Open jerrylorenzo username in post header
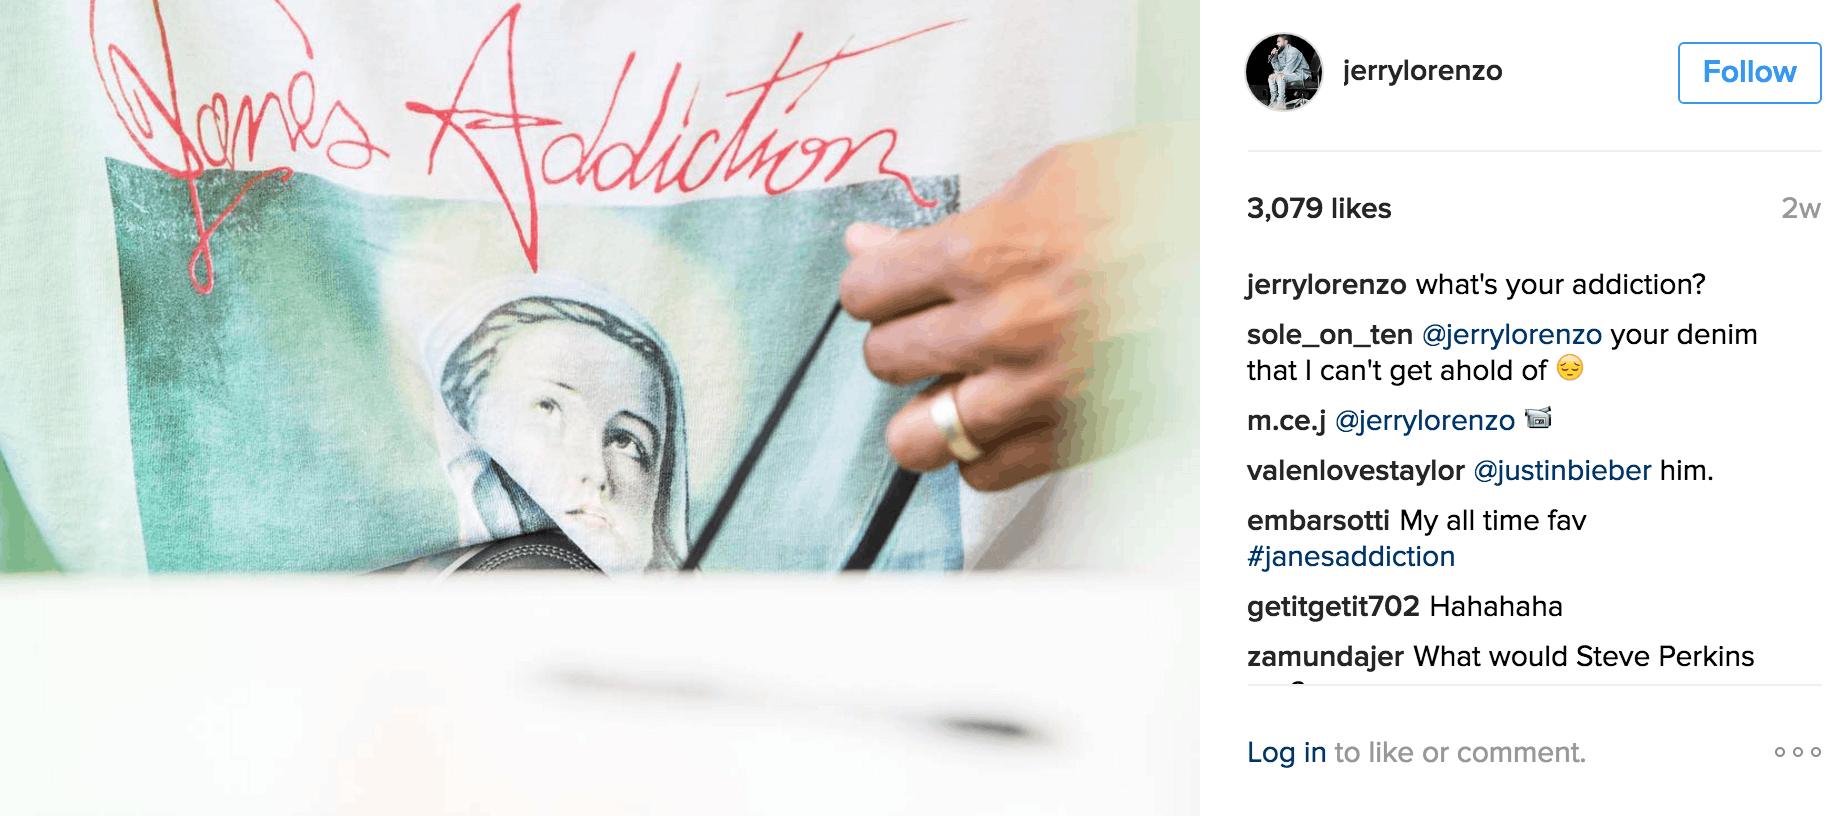The image size is (1828, 816). [x=1422, y=71]
